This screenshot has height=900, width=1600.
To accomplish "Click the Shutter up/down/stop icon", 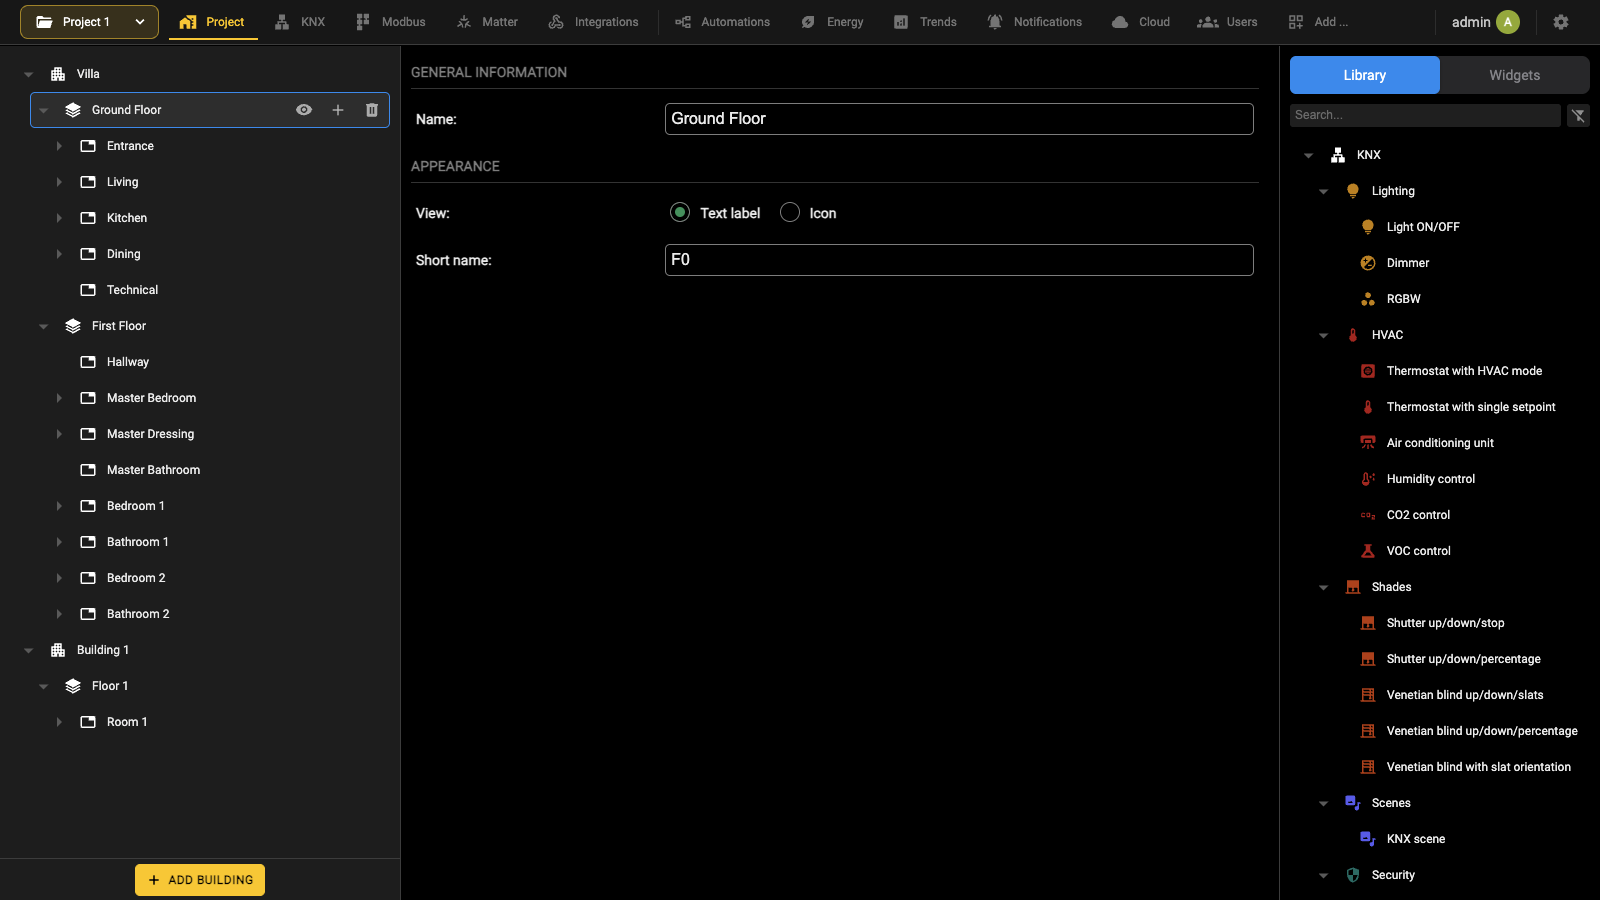I will 1368,623.
